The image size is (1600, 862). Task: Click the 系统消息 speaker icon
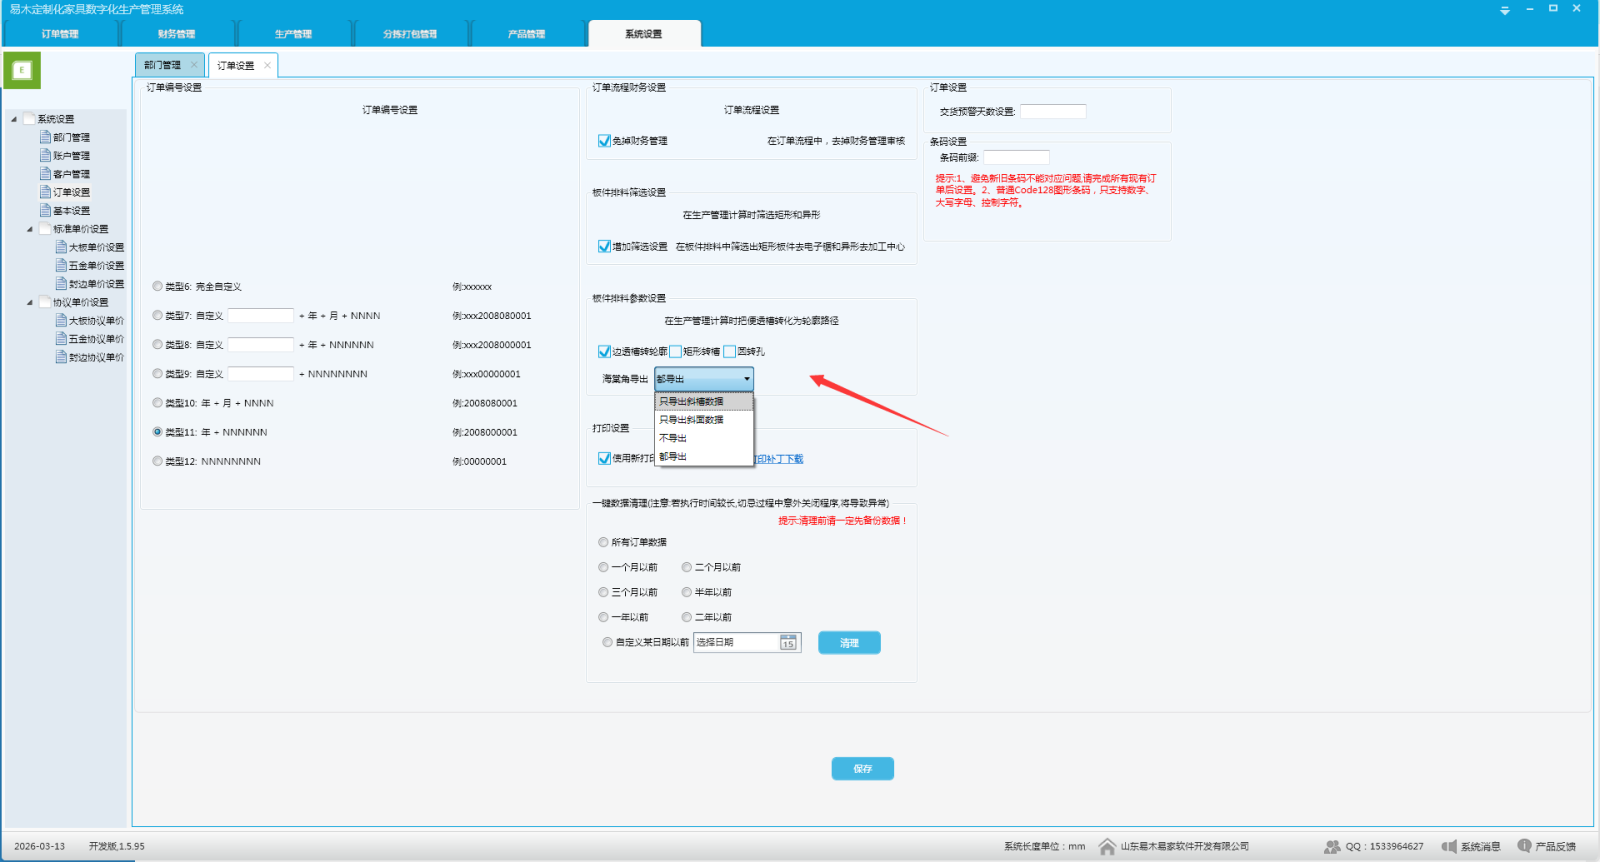point(1448,847)
